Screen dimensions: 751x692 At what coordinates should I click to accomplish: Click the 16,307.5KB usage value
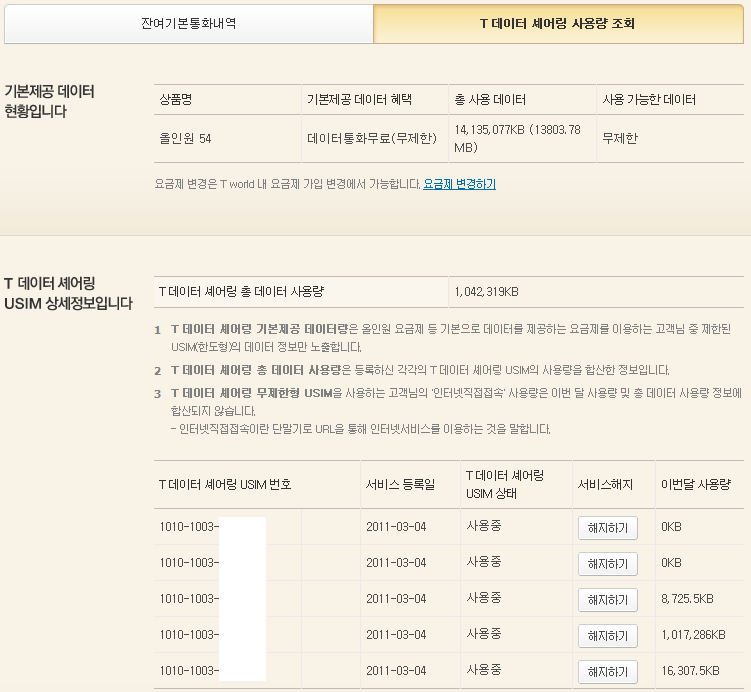point(691,671)
